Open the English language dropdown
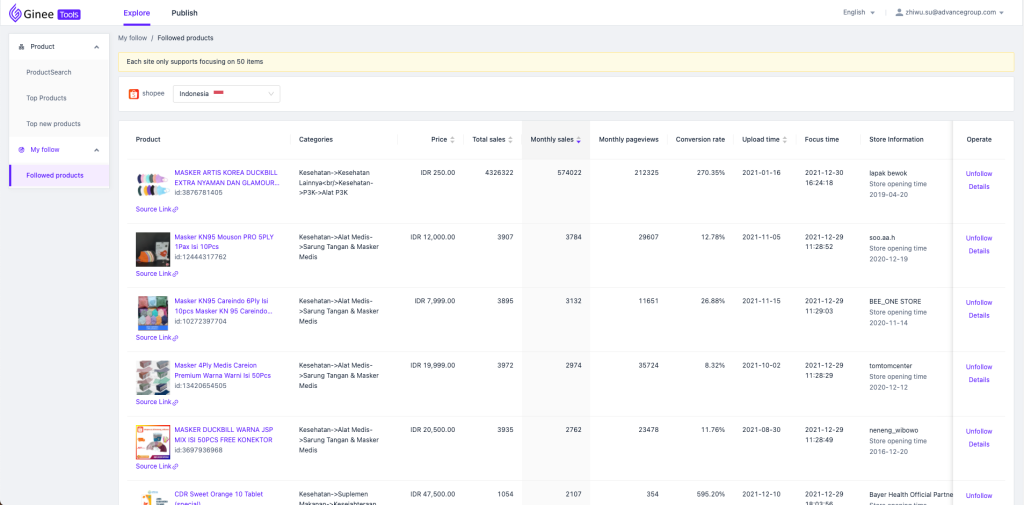Viewport: 1024px width, 505px height. [859, 12]
